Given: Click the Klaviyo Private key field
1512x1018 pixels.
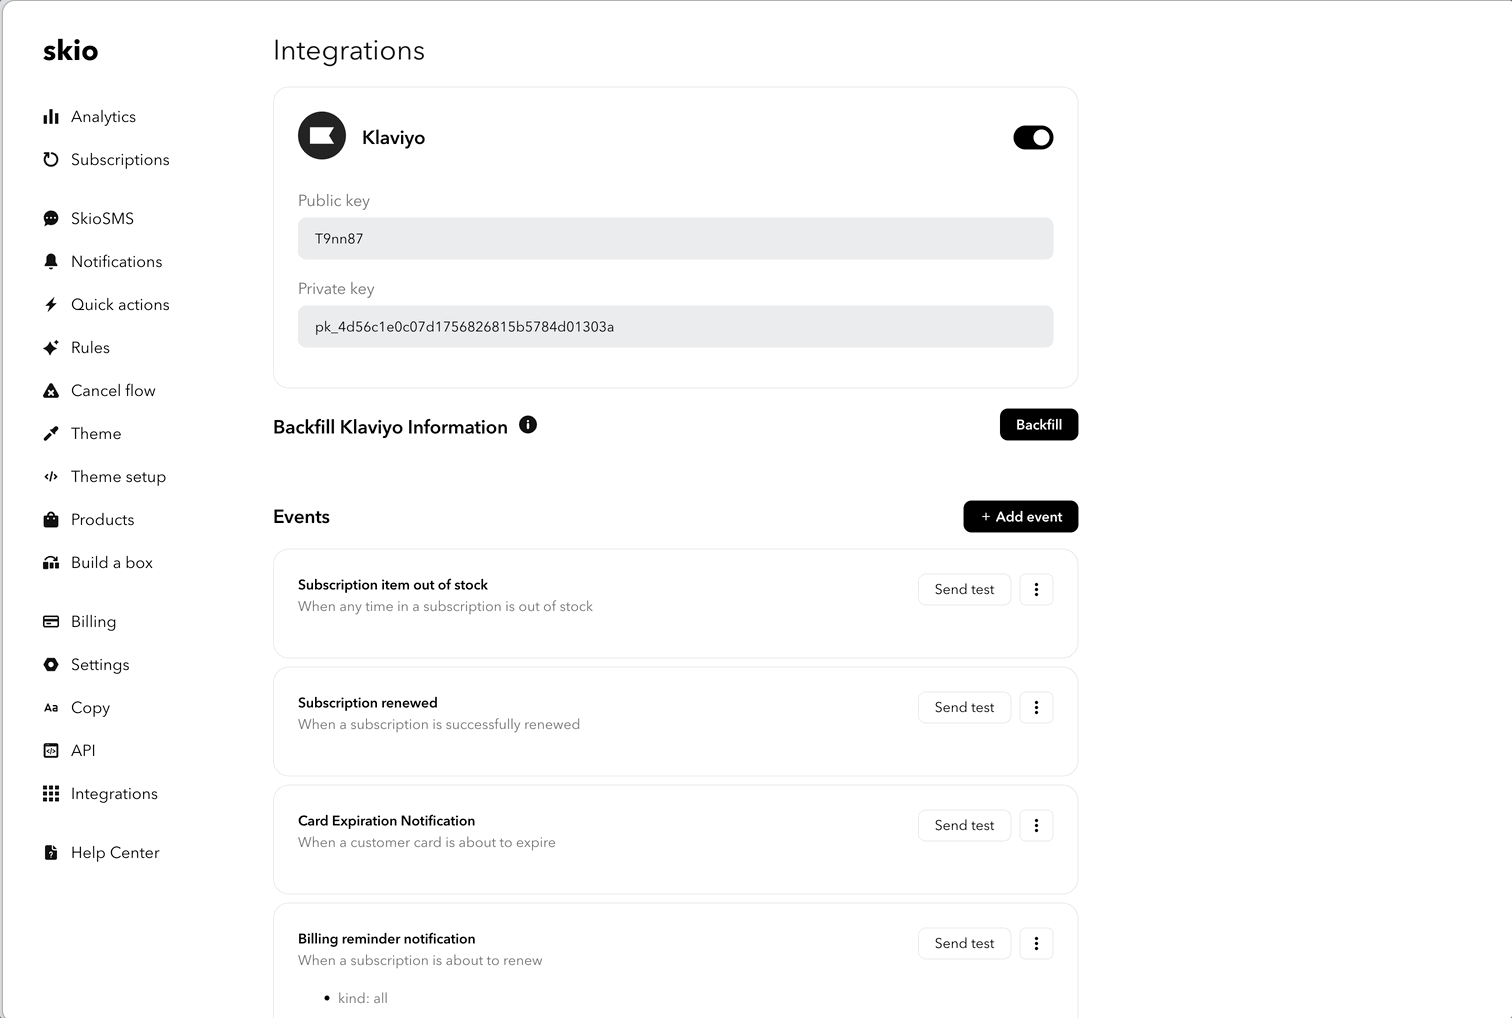Looking at the screenshot, I should coord(675,327).
